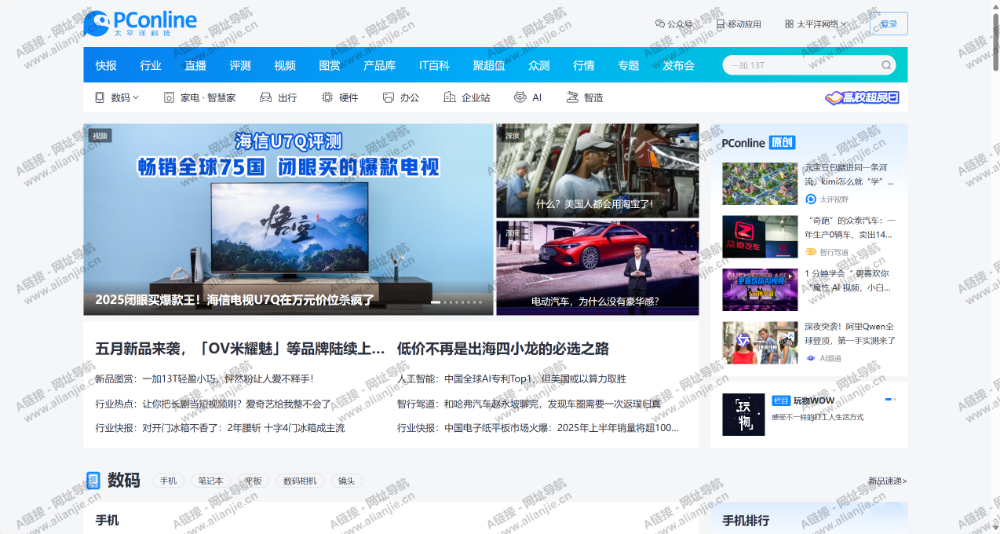This screenshot has height=534, width=1000.
Task: Click the PConline logo
Action: coord(140,24)
